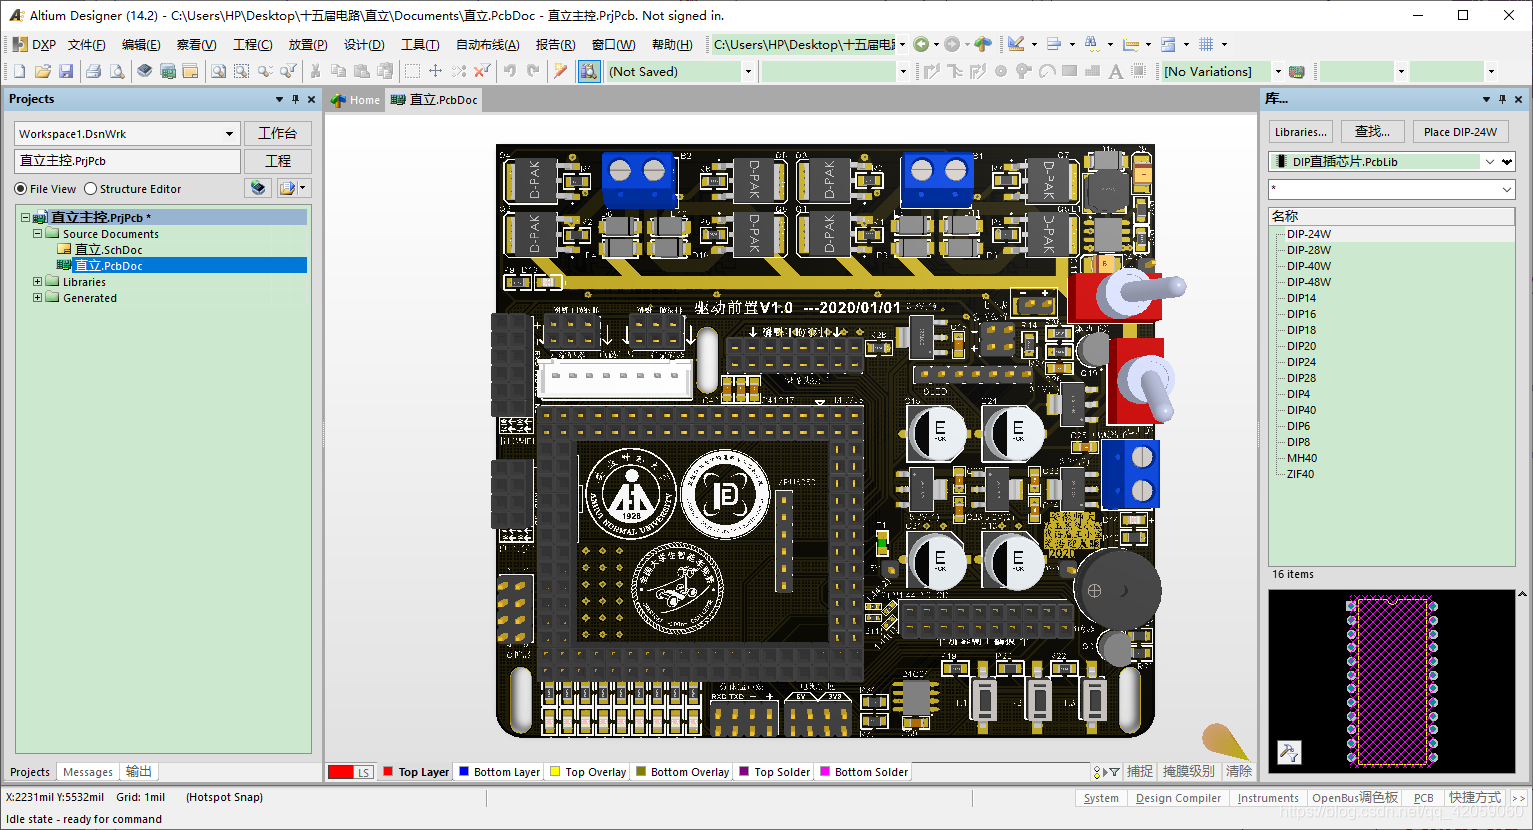Open the Not Saved view dropdown arrow
1533x830 pixels.
coord(747,72)
